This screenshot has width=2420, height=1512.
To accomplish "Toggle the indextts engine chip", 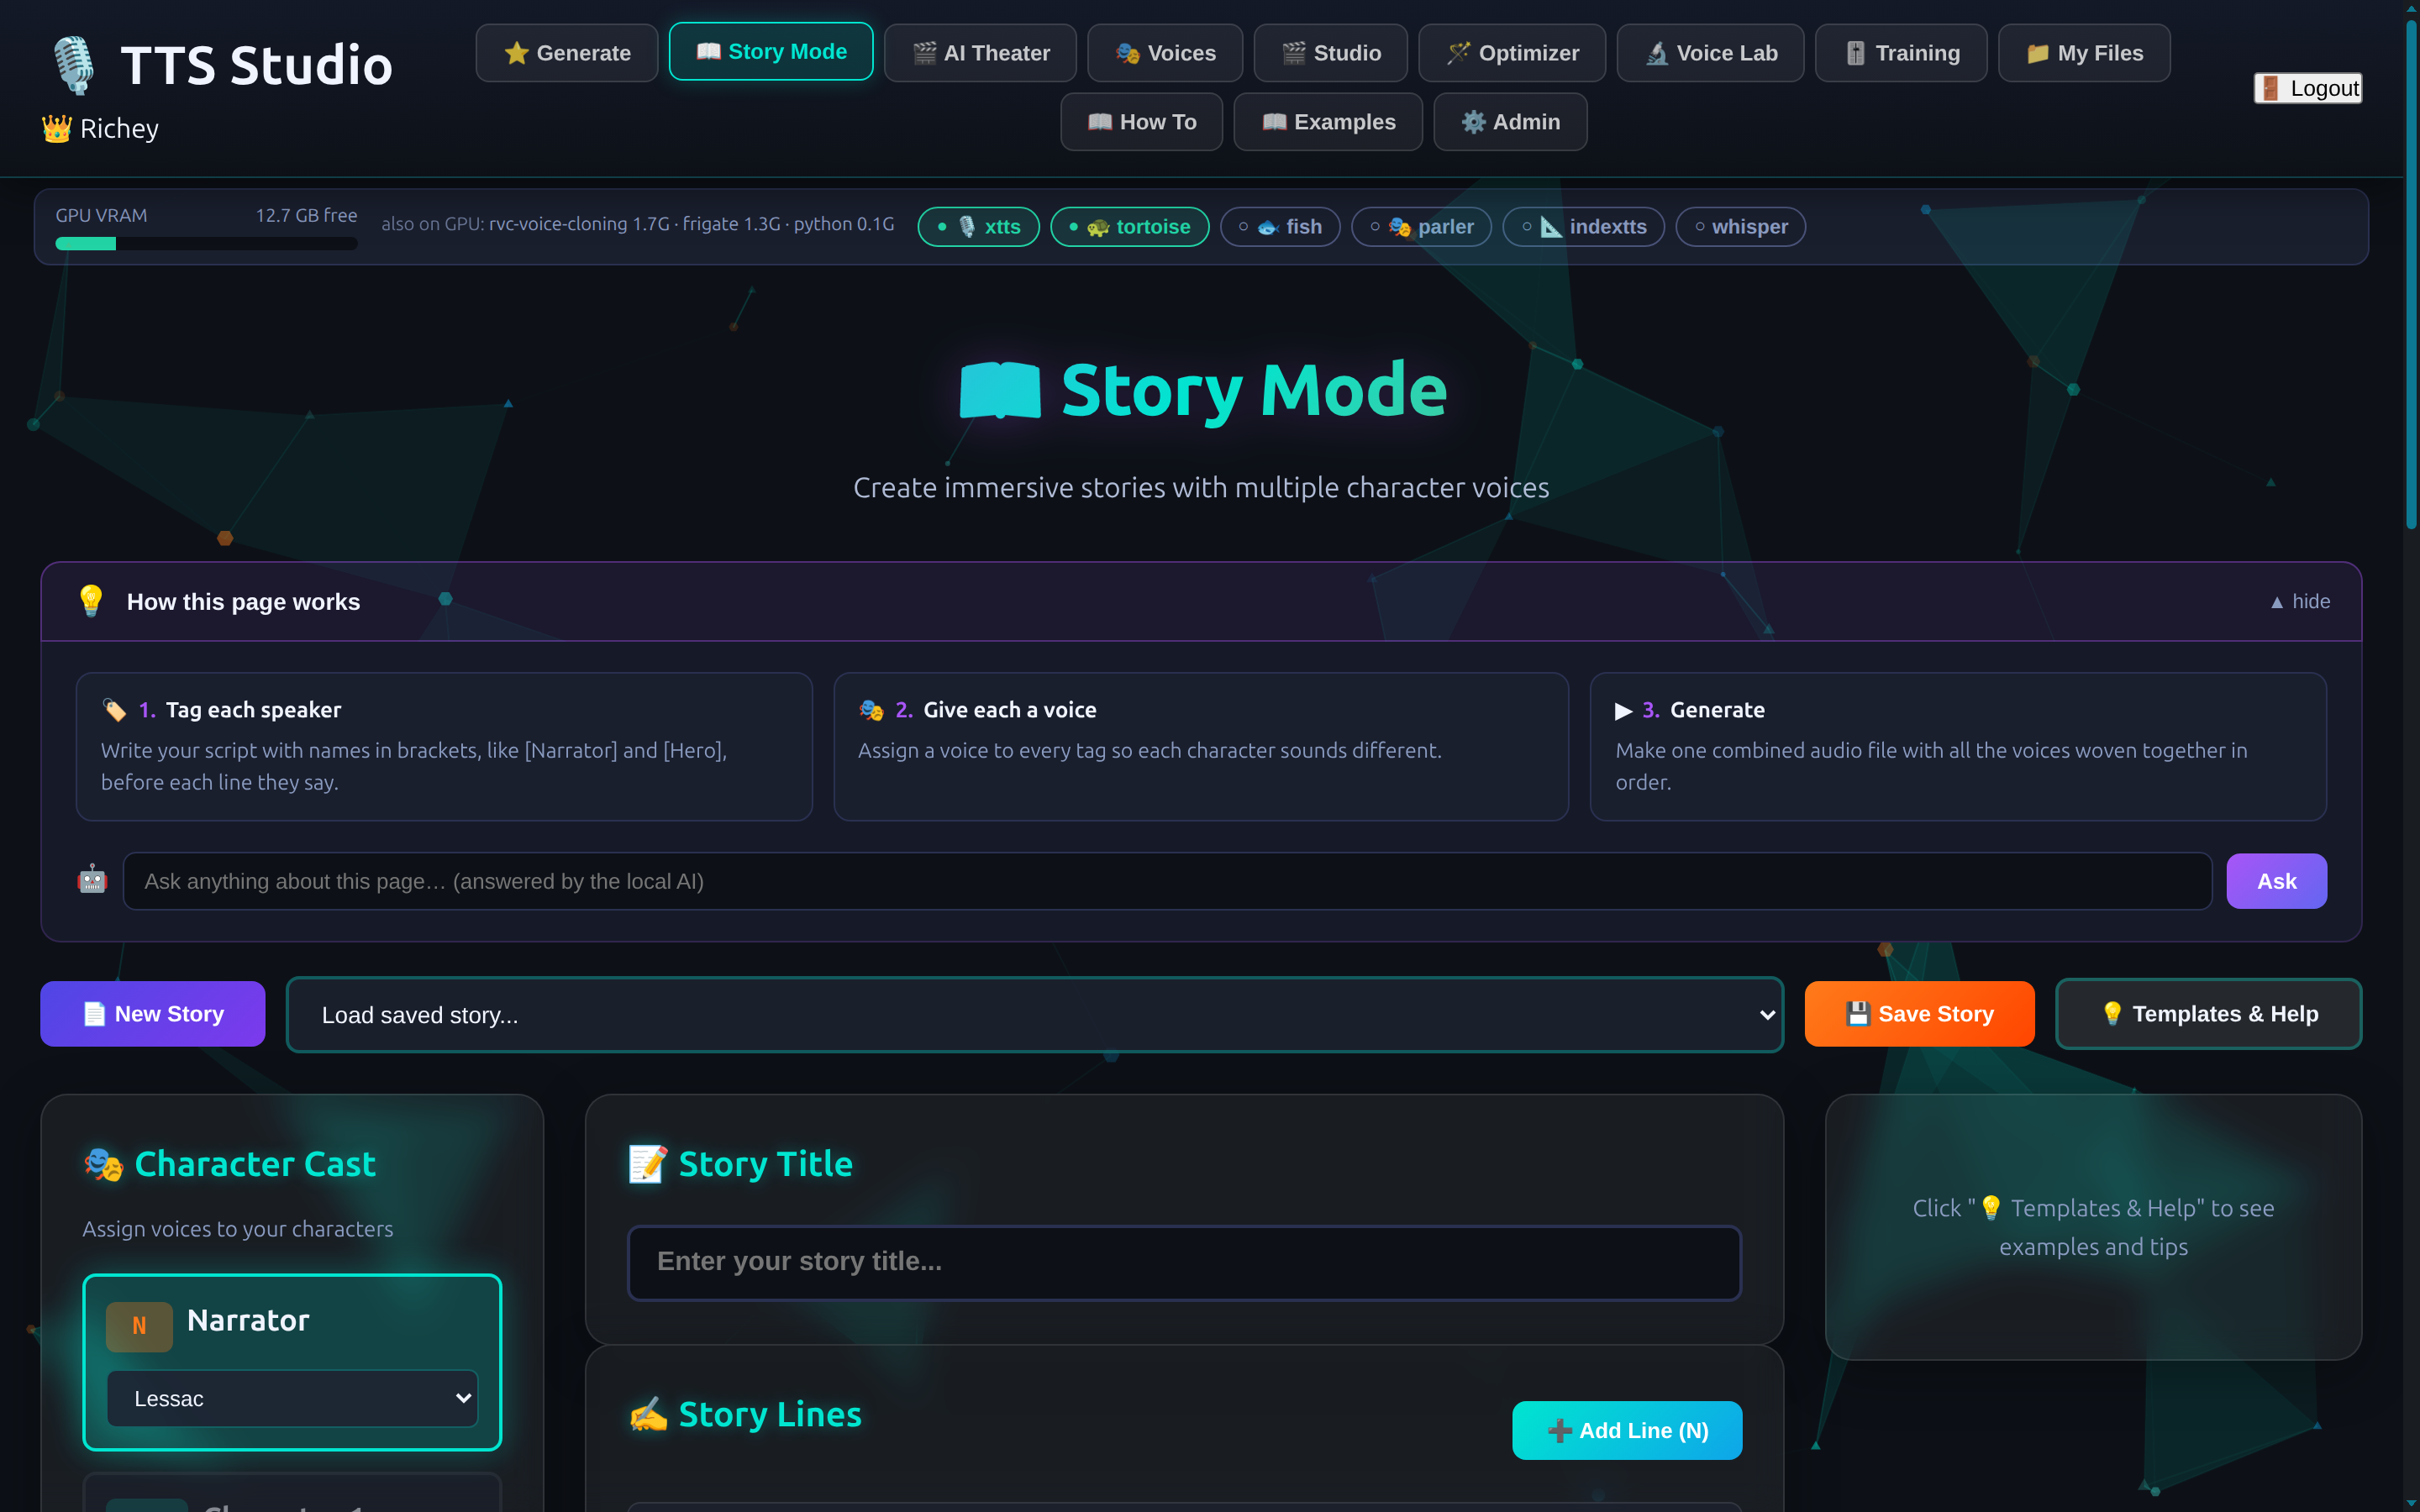I will 1583,227.
